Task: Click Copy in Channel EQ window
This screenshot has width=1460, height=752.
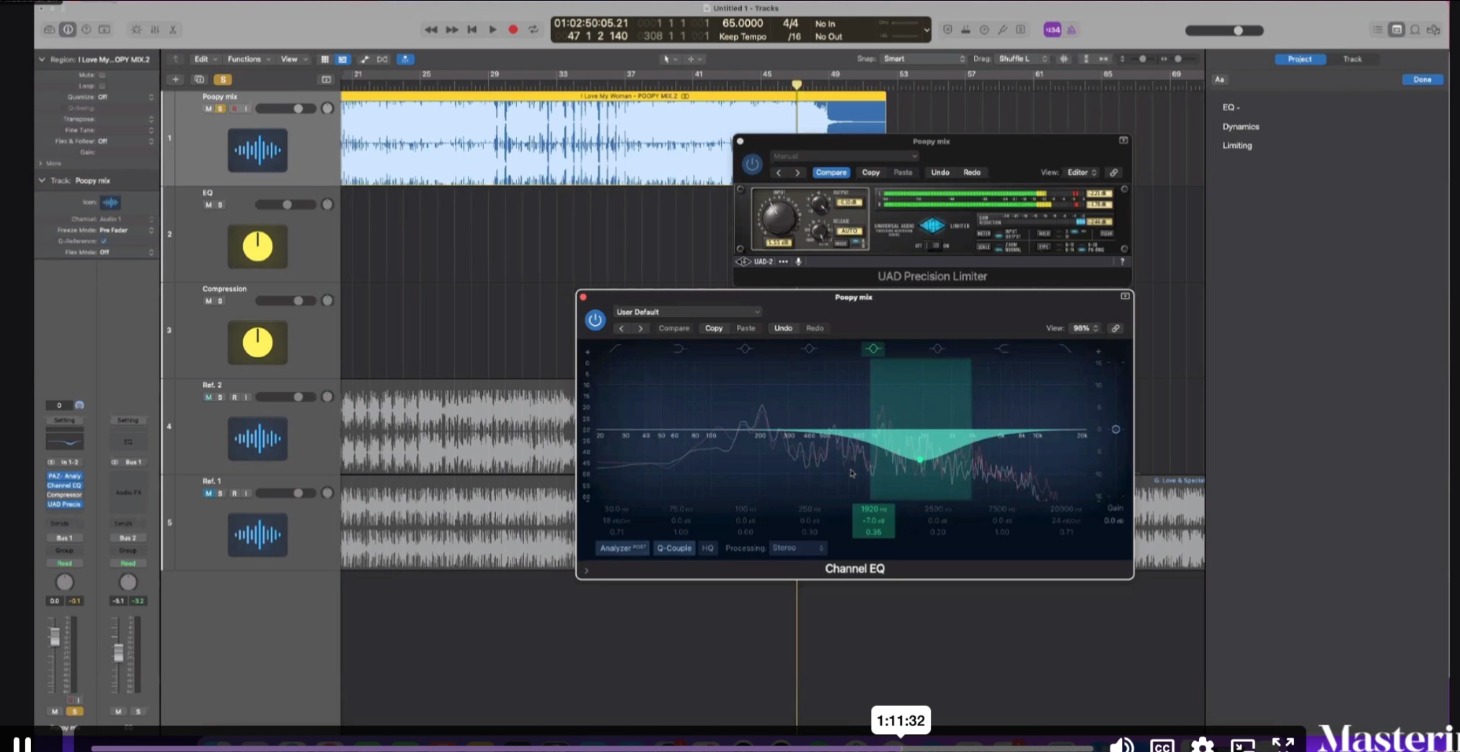Action: pos(714,328)
